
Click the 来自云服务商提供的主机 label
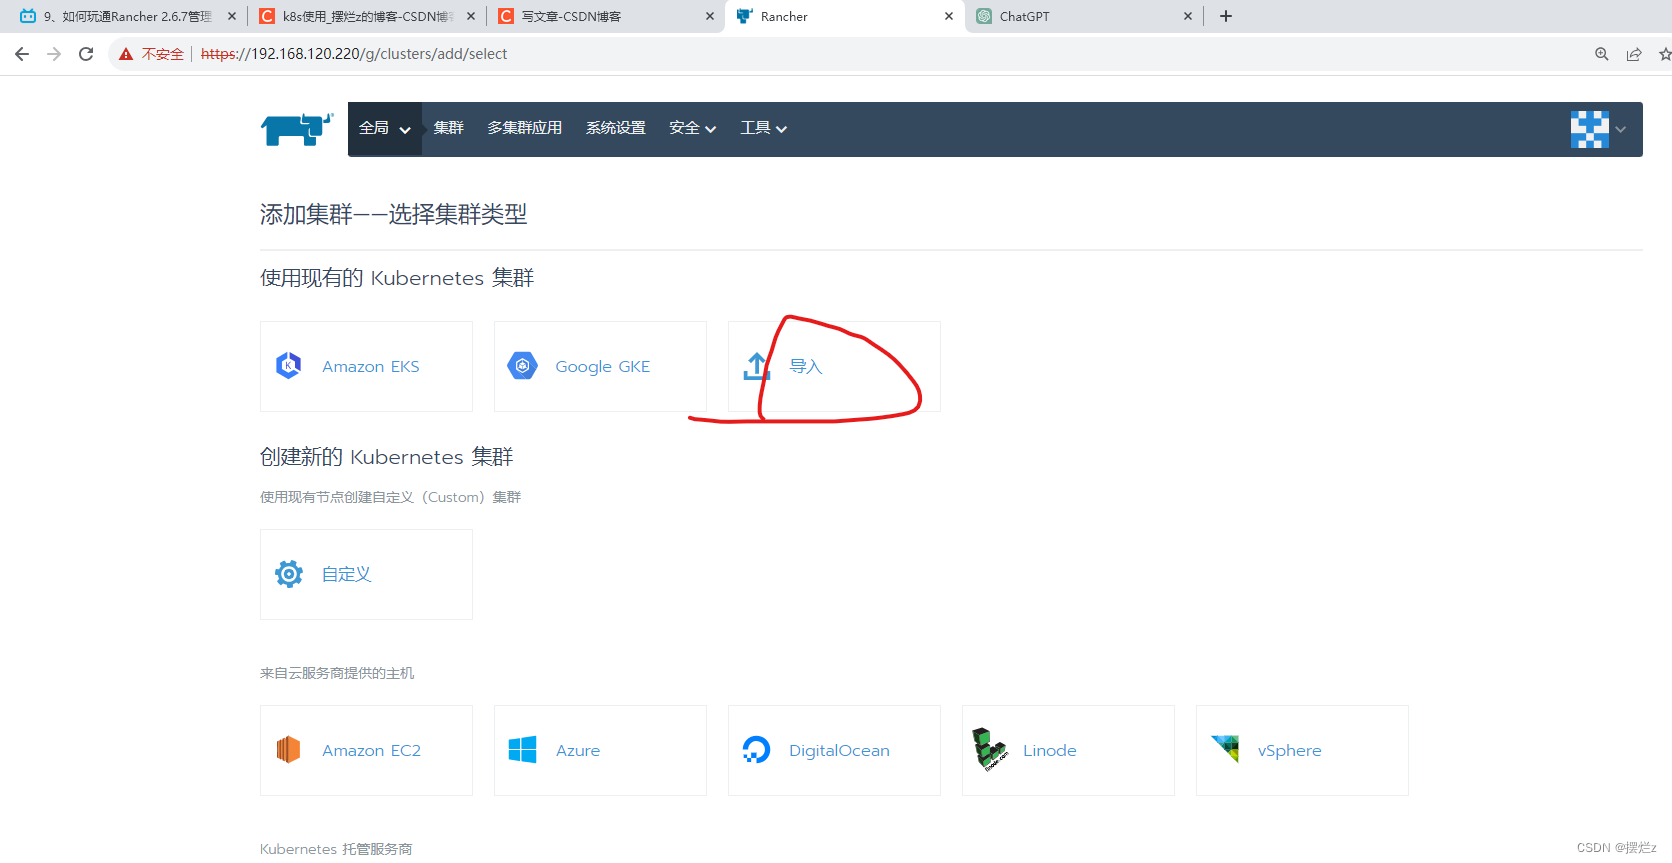coord(337,673)
